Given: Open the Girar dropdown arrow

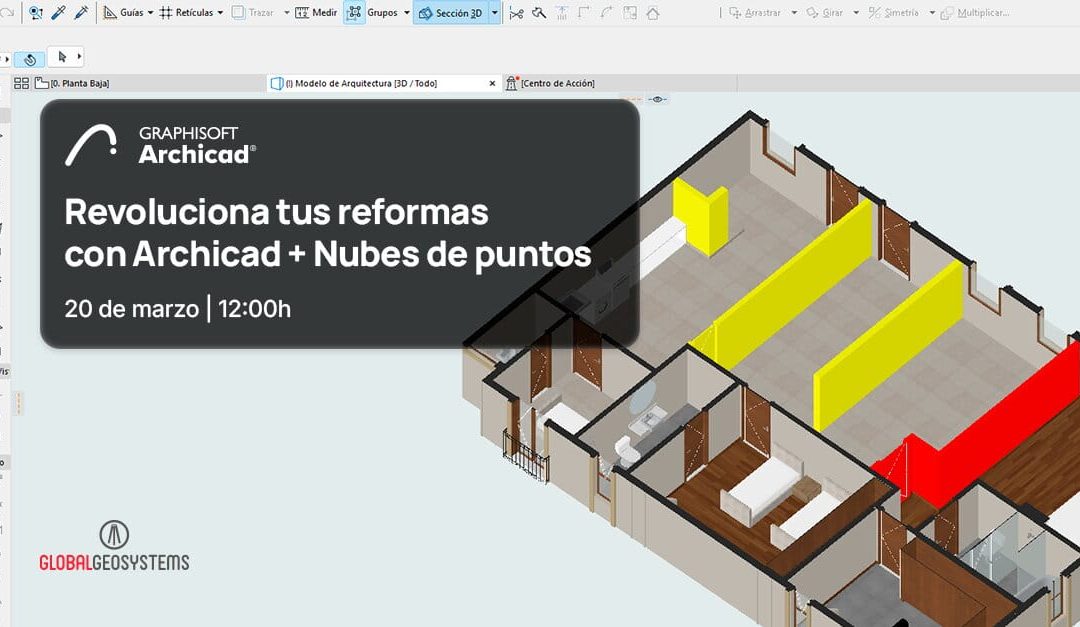Looking at the screenshot, I should click(x=856, y=13).
